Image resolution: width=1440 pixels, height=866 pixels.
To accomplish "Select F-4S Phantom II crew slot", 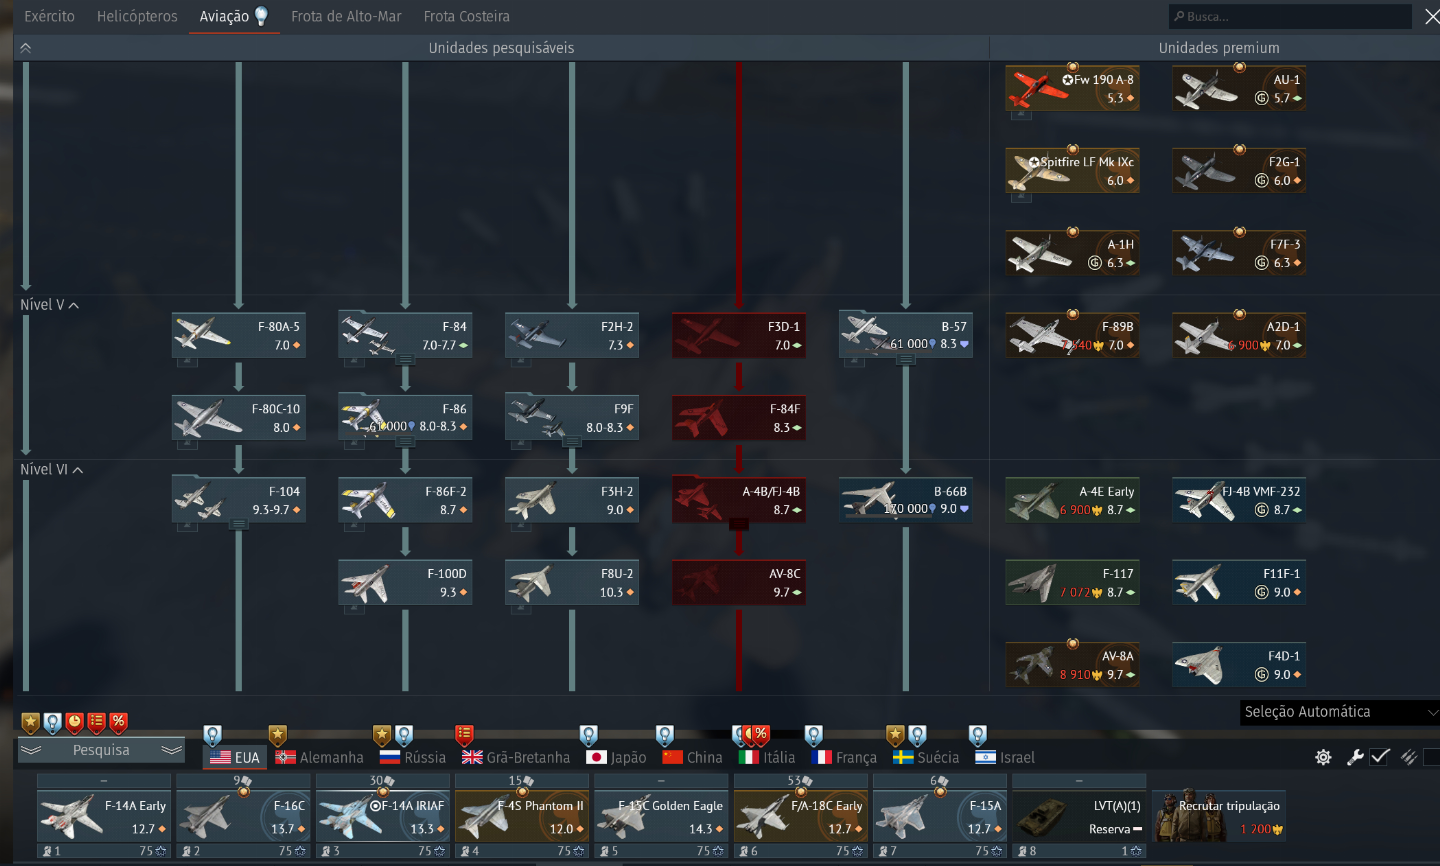I will coord(522,816).
